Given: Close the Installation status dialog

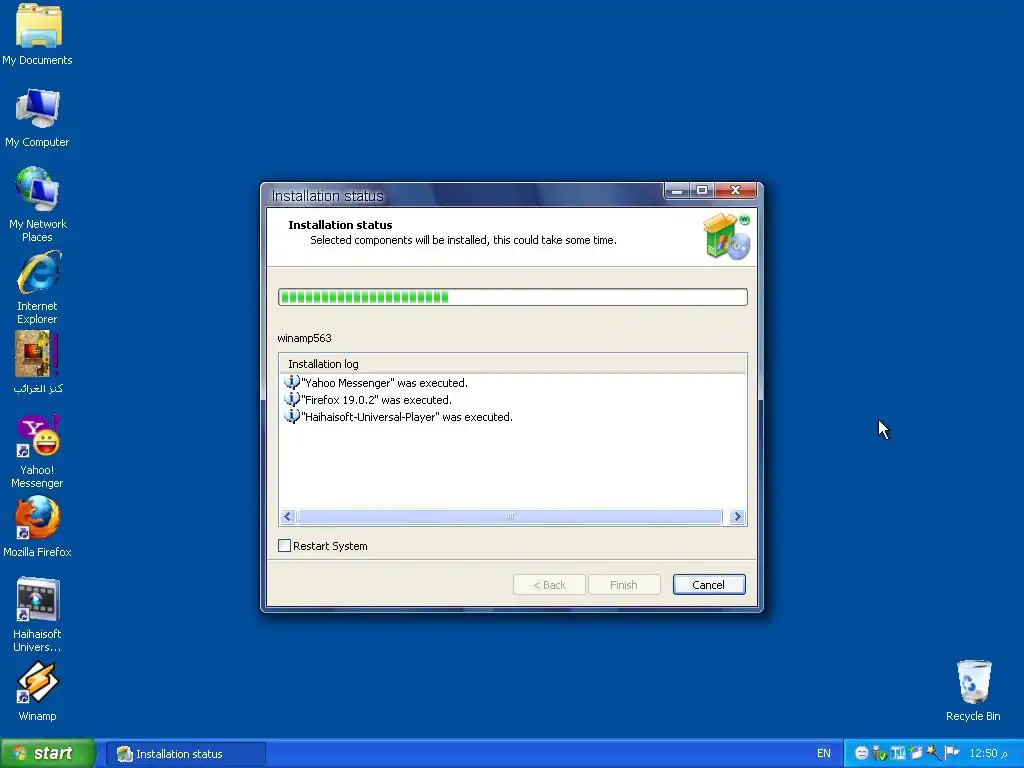Looking at the screenshot, I should (735, 190).
